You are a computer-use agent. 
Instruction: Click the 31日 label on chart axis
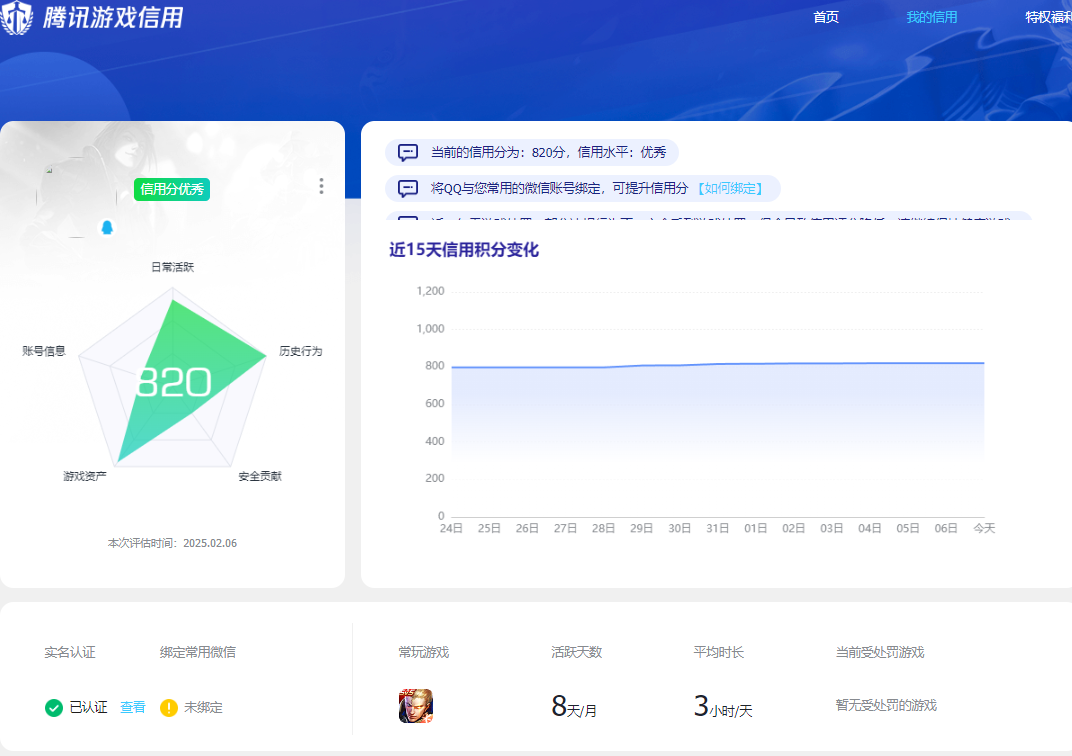(x=717, y=528)
